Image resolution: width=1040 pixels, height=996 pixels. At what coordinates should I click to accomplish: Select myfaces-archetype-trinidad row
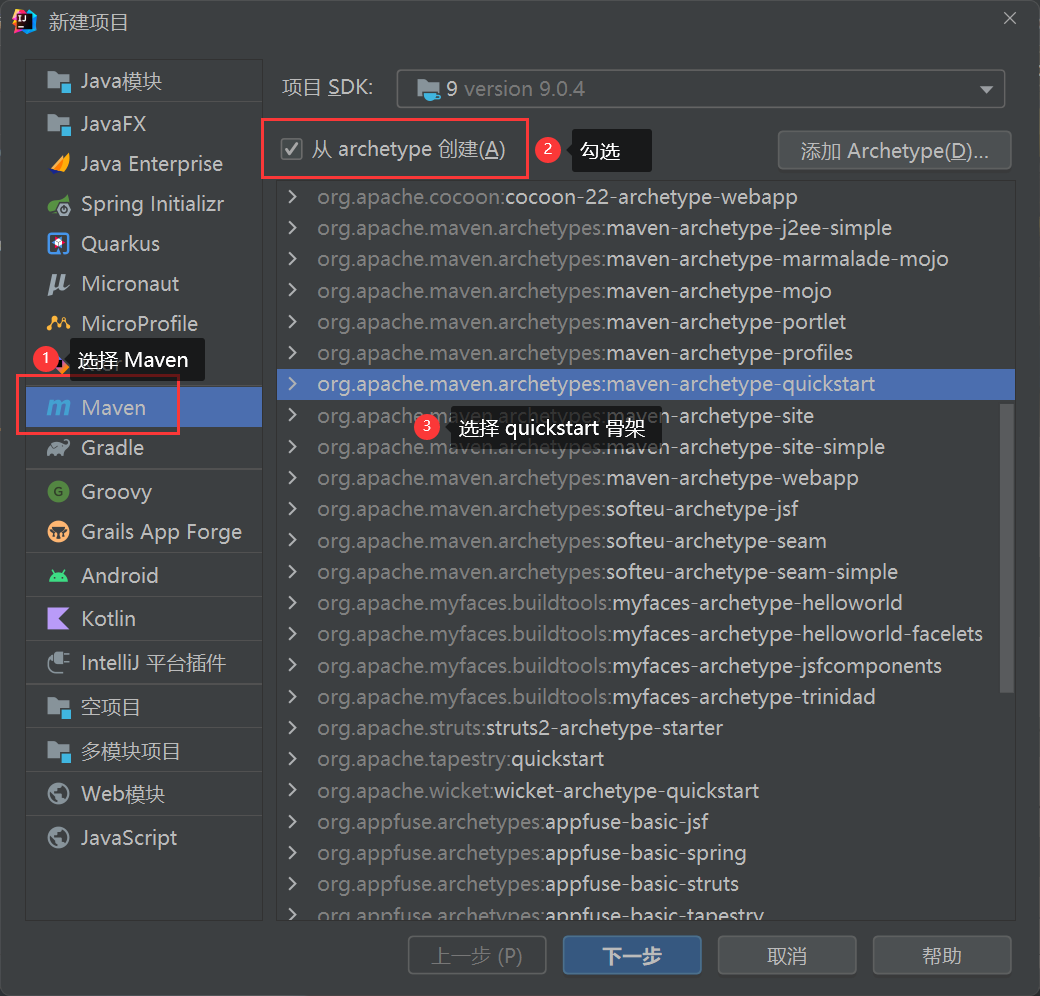[645, 697]
